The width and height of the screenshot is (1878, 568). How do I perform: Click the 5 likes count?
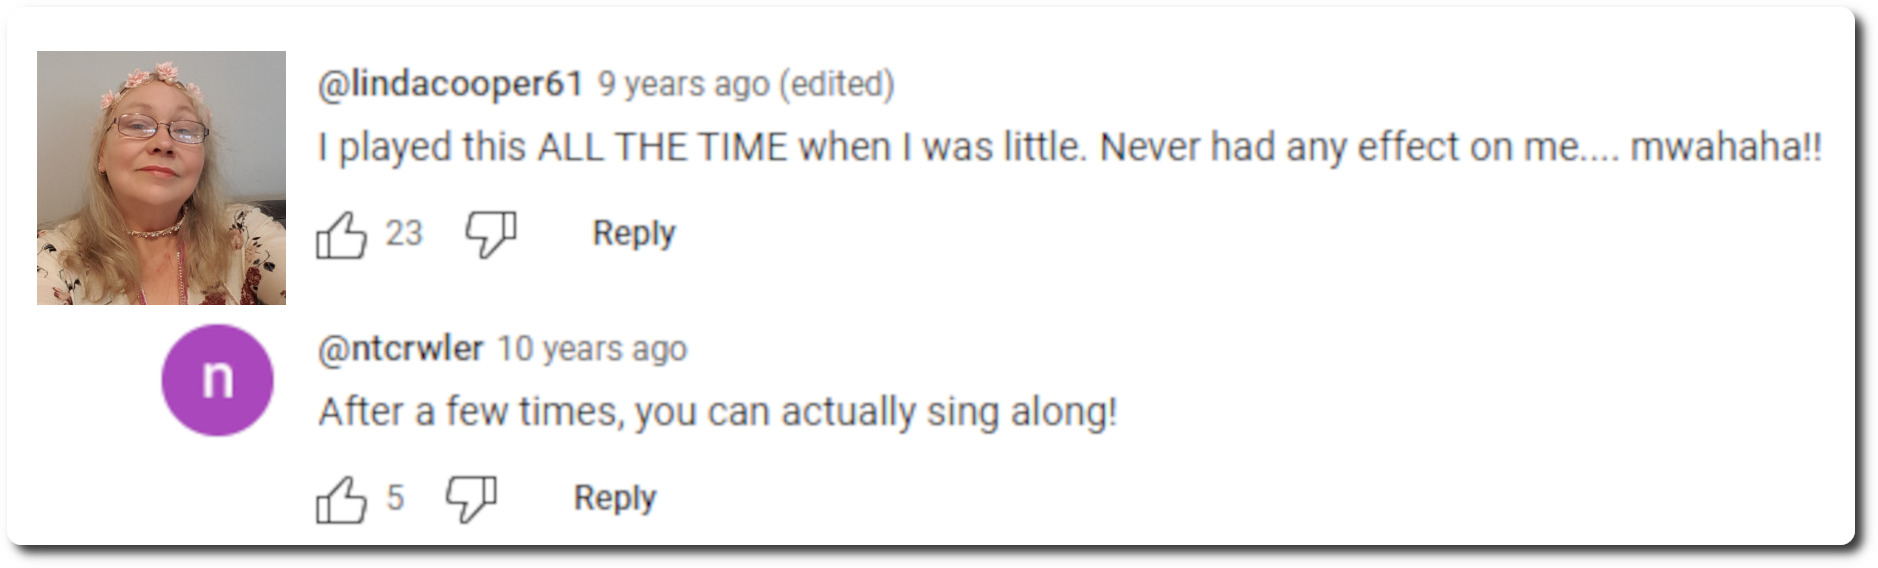click(395, 498)
